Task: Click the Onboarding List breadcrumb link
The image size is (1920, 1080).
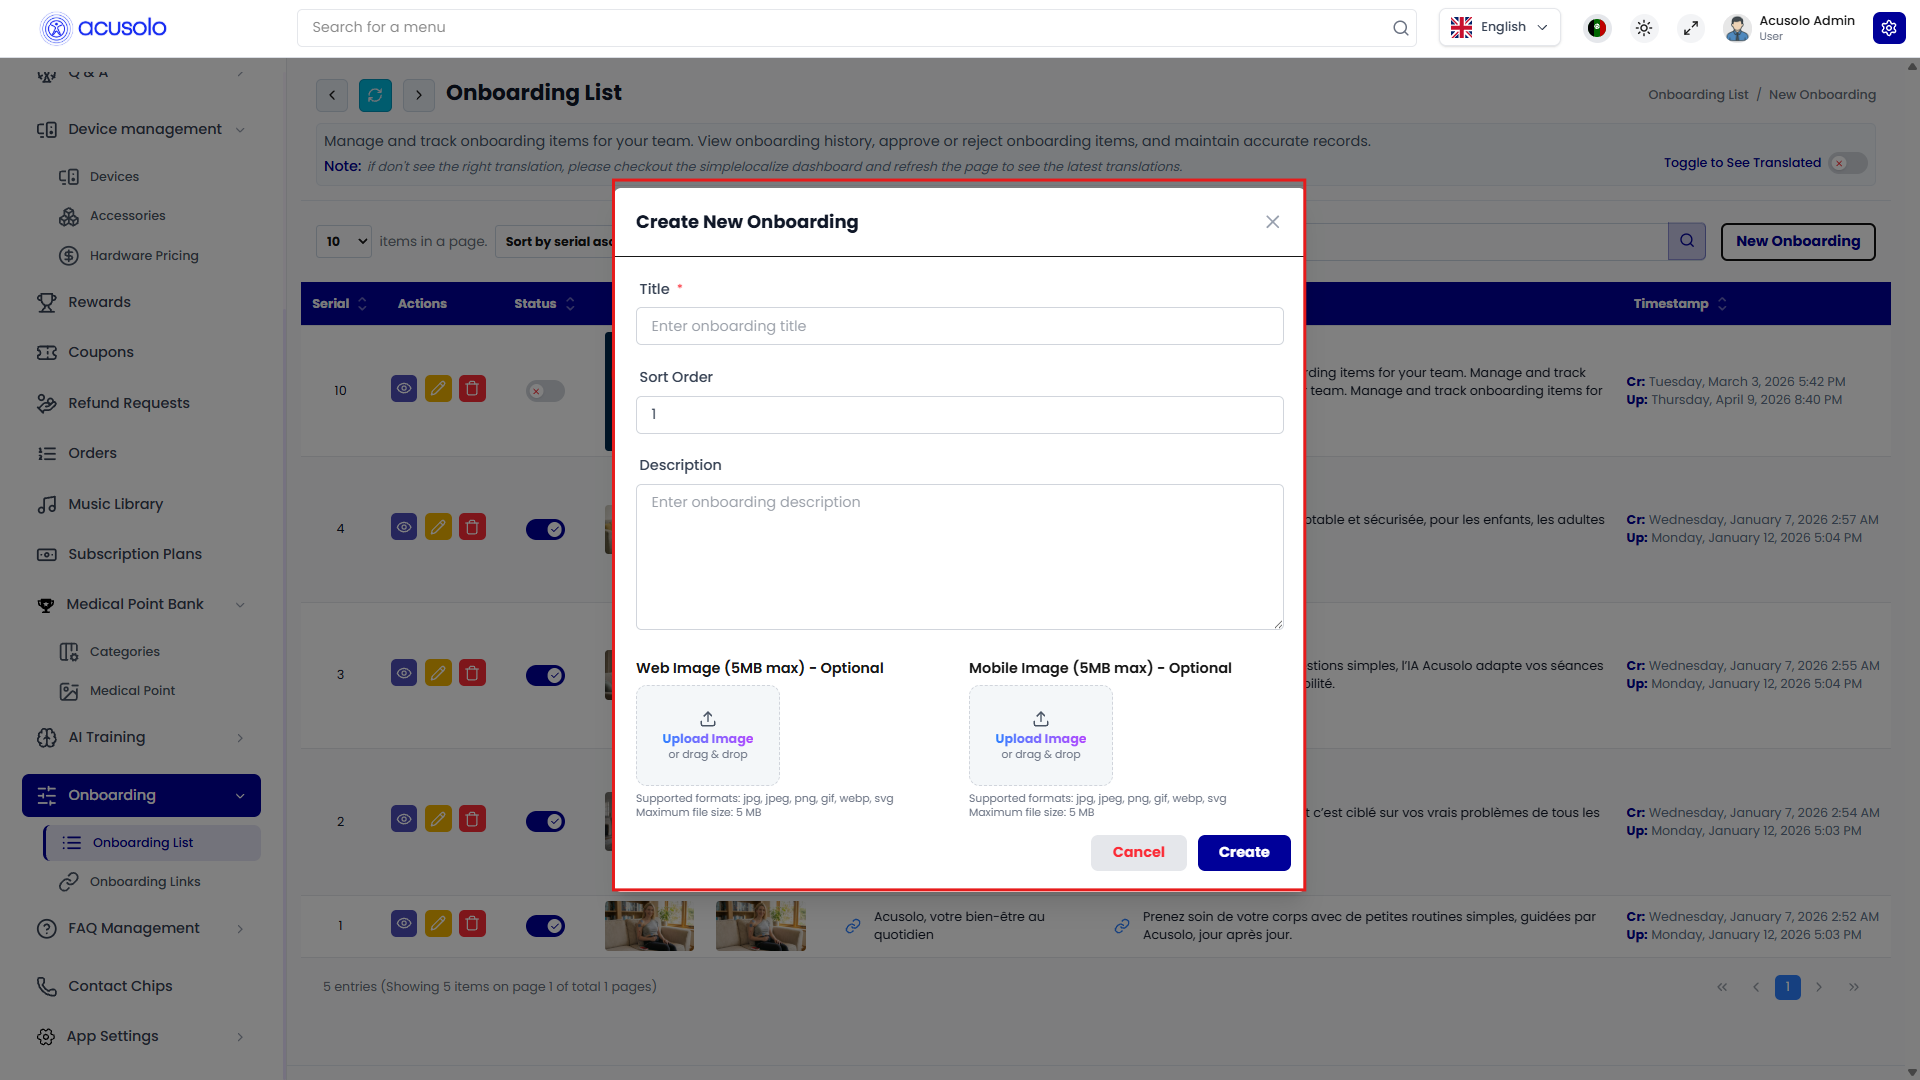Action: click(1698, 95)
